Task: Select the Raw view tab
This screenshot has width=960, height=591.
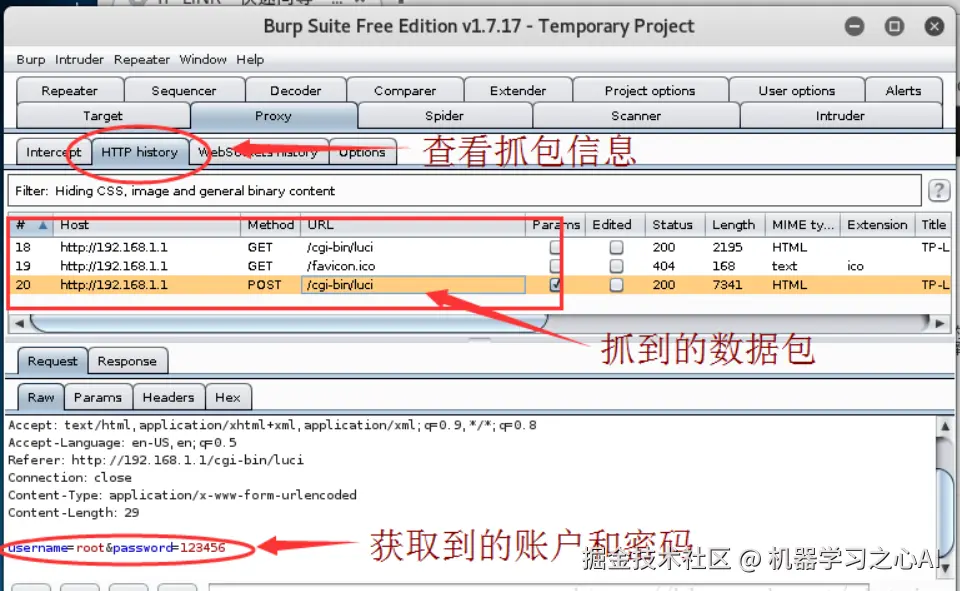Action: 41,397
